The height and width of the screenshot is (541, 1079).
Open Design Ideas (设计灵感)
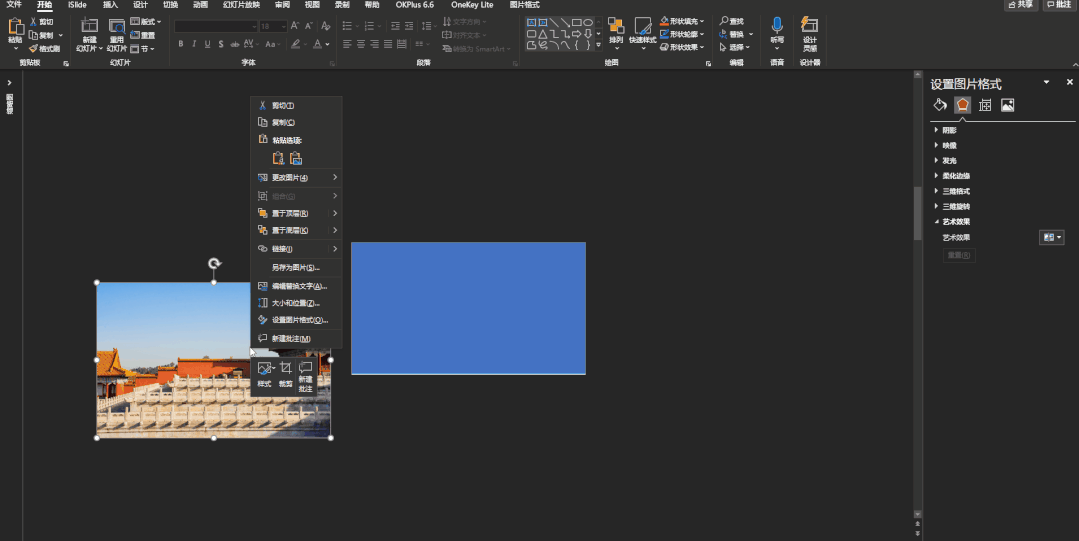point(810,34)
